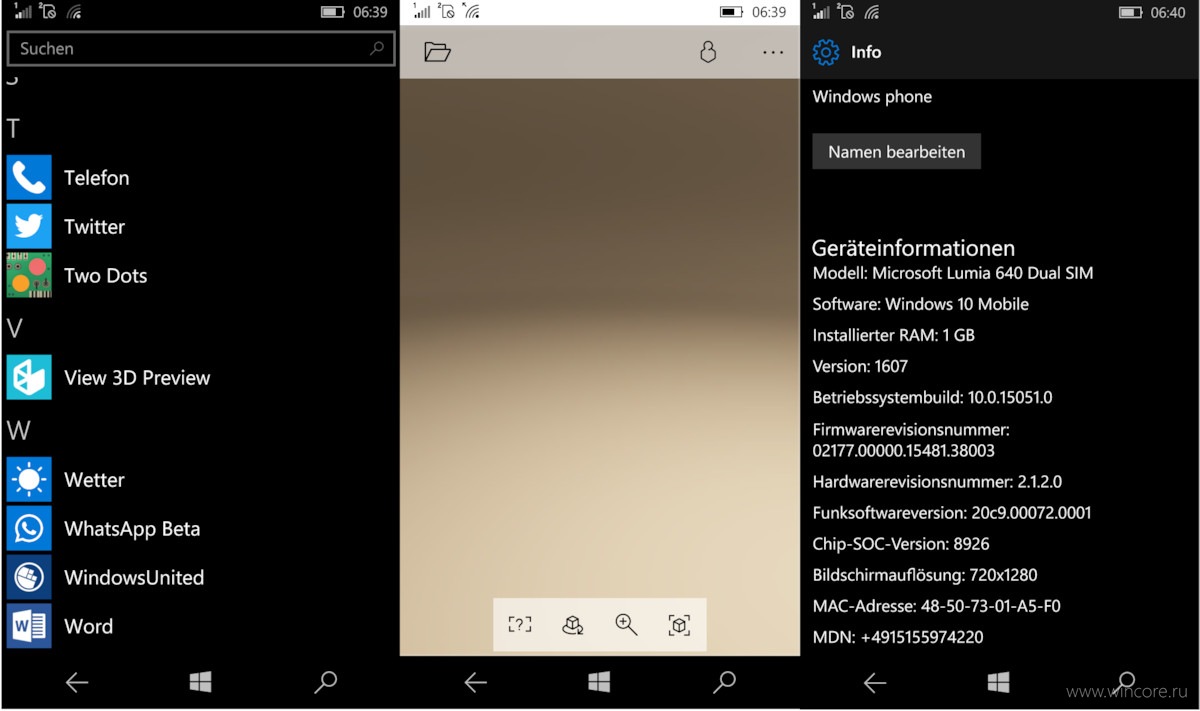Click the Telefon label text
1200x711 pixels.
tap(96, 178)
